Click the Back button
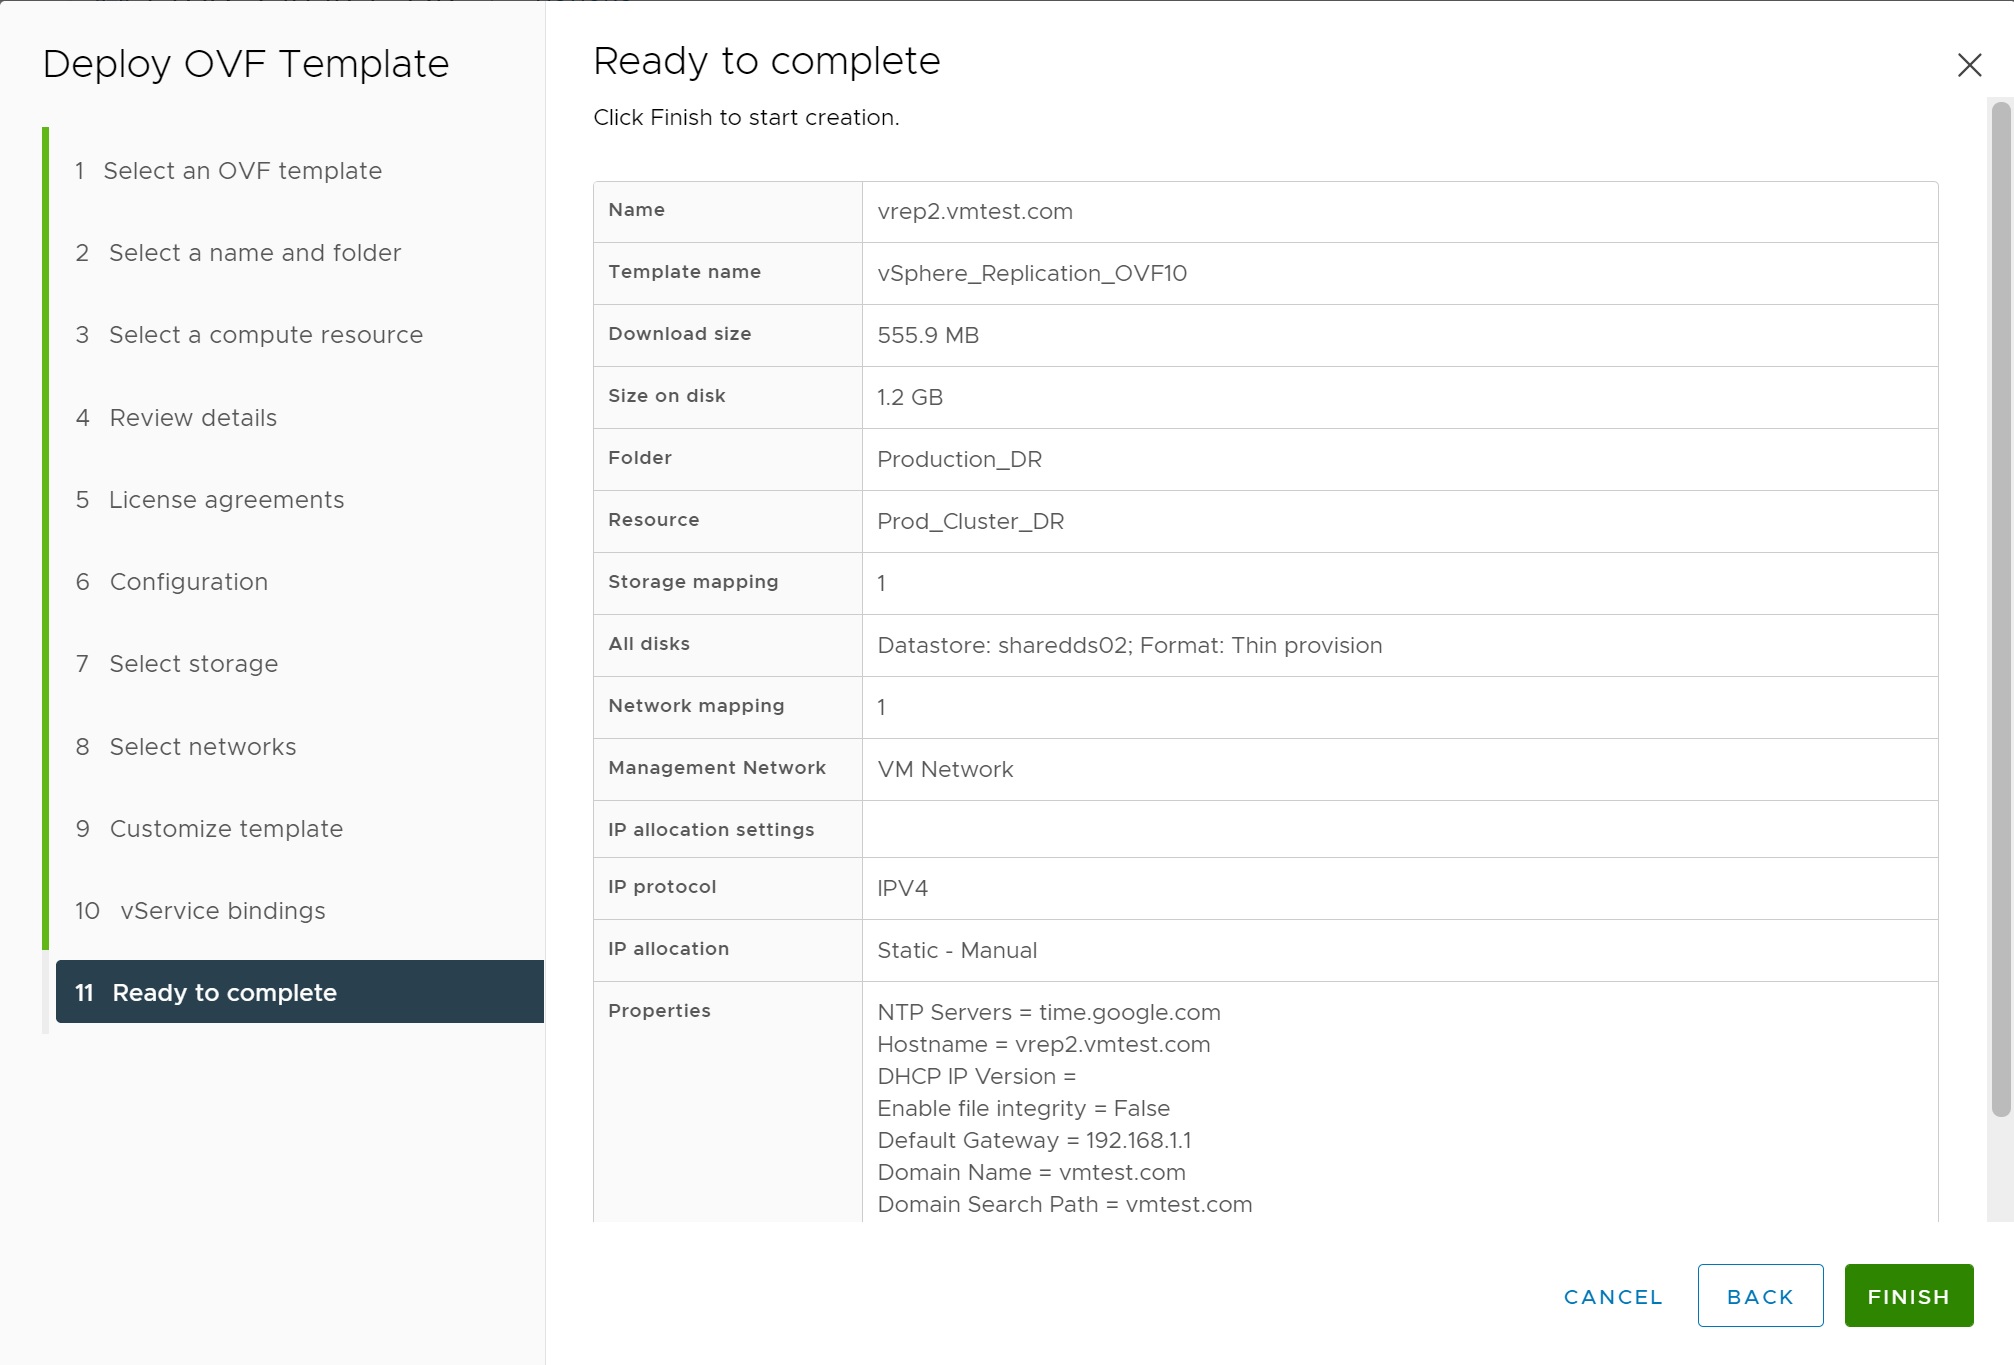The width and height of the screenshot is (2014, 1365). 1760,1296
